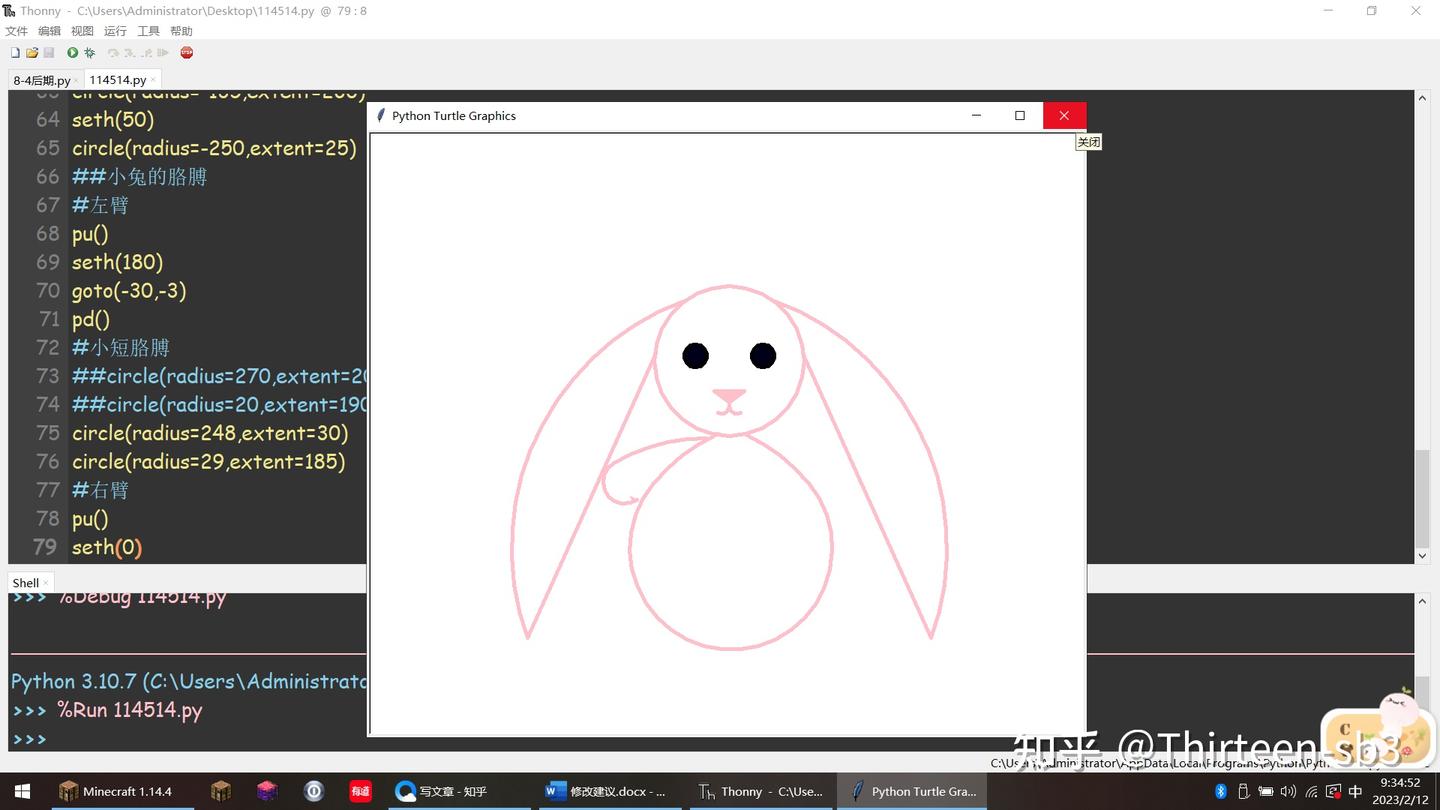The height and width of the screenshot is (810, 1440).
Task: Open the 运行 menu
Action: pyautogui.click(x=114, y=30)
